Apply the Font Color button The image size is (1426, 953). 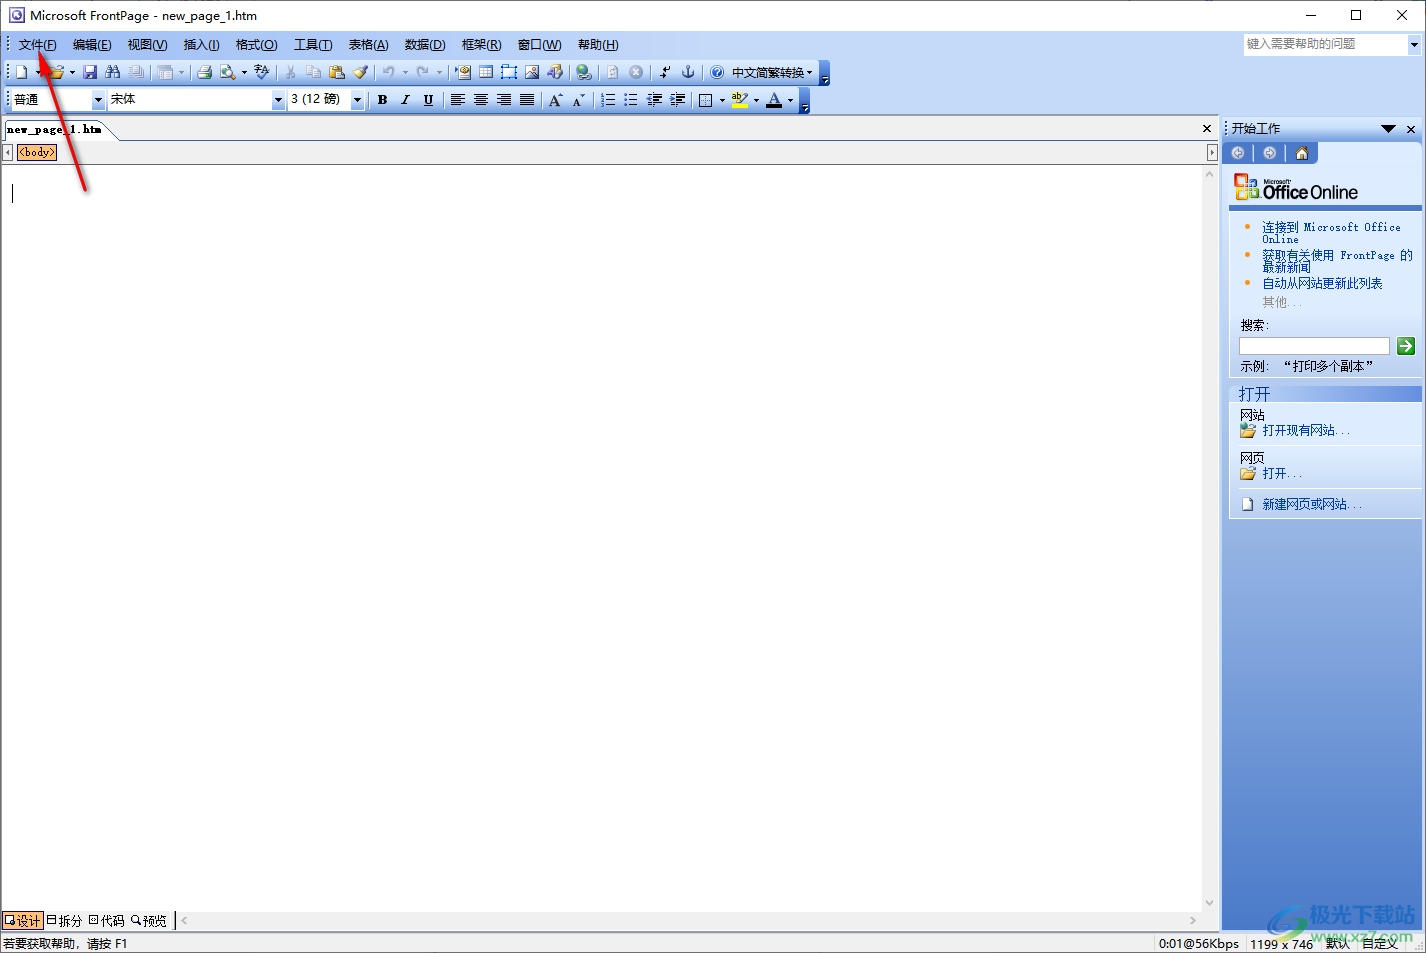click(774, 100)
